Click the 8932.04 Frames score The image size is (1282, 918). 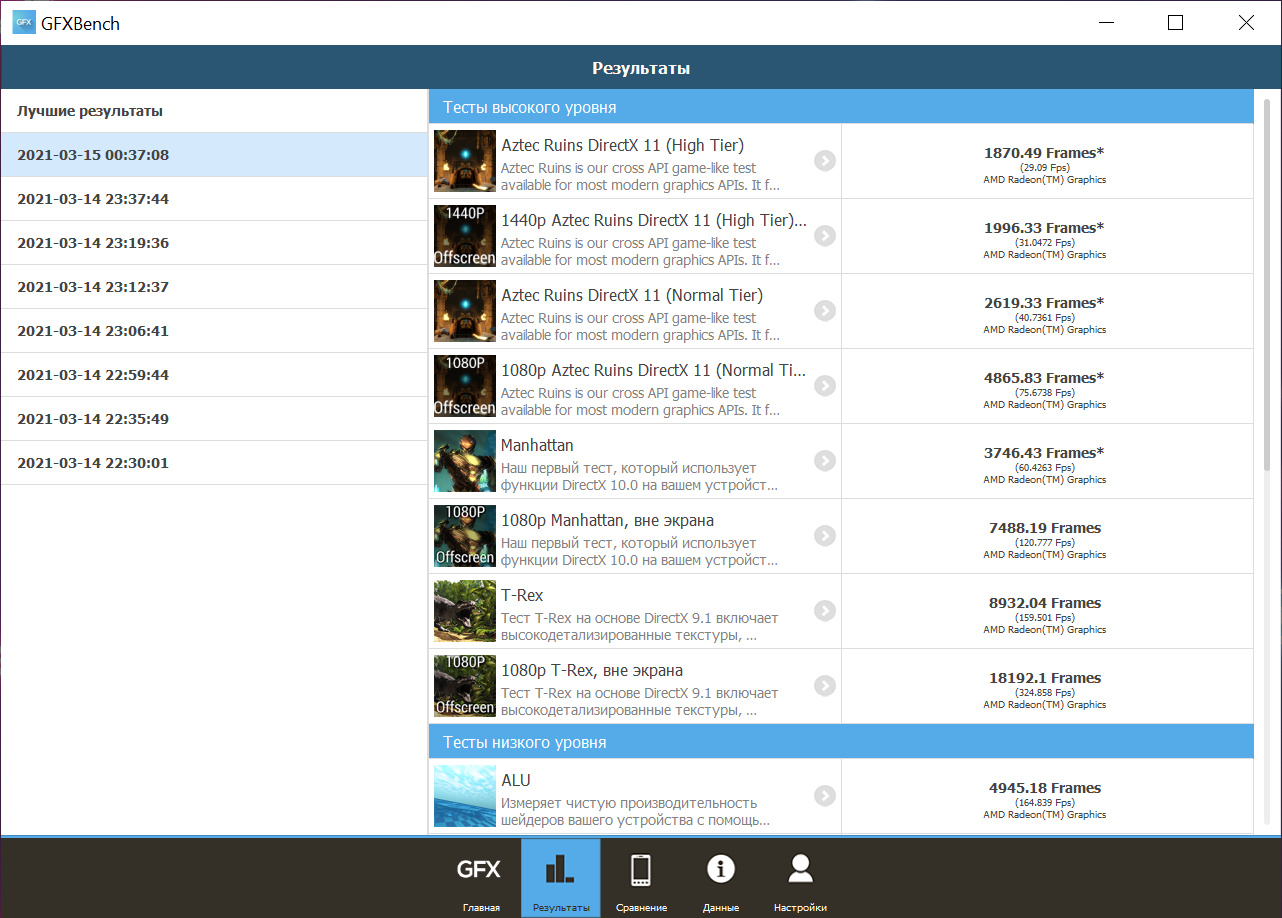(x=1045, y=603)
